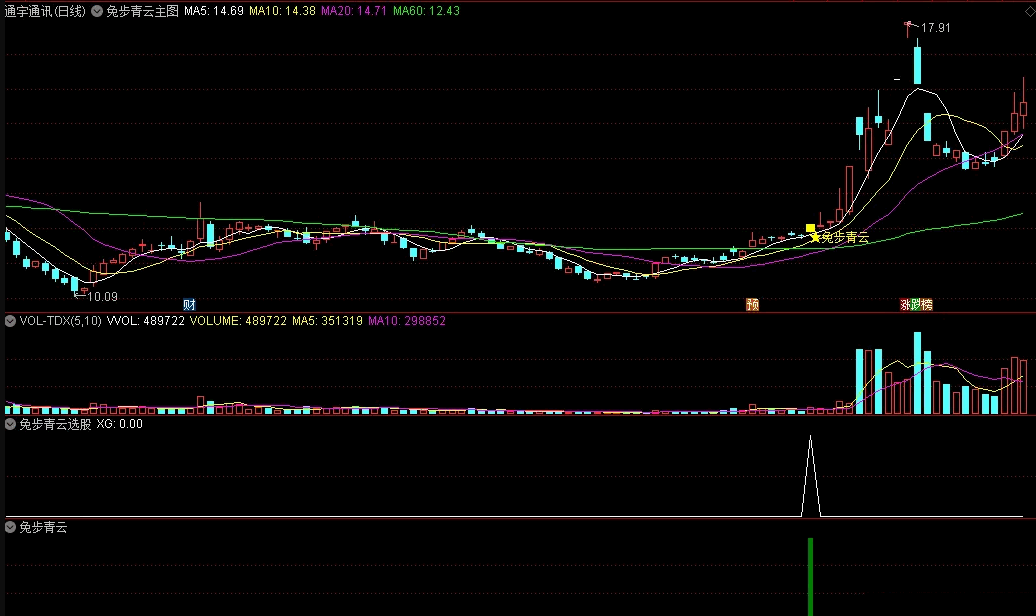Click the volume MA5: 351319 value
This screenshot has height=616, width=1036.
coord(327,321)
